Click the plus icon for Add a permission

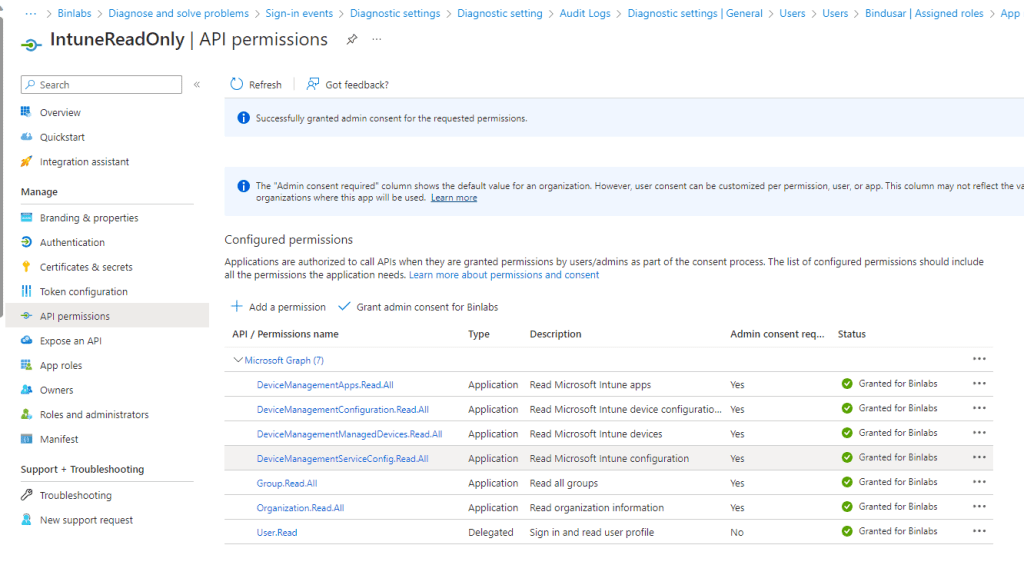pos(237,307)
